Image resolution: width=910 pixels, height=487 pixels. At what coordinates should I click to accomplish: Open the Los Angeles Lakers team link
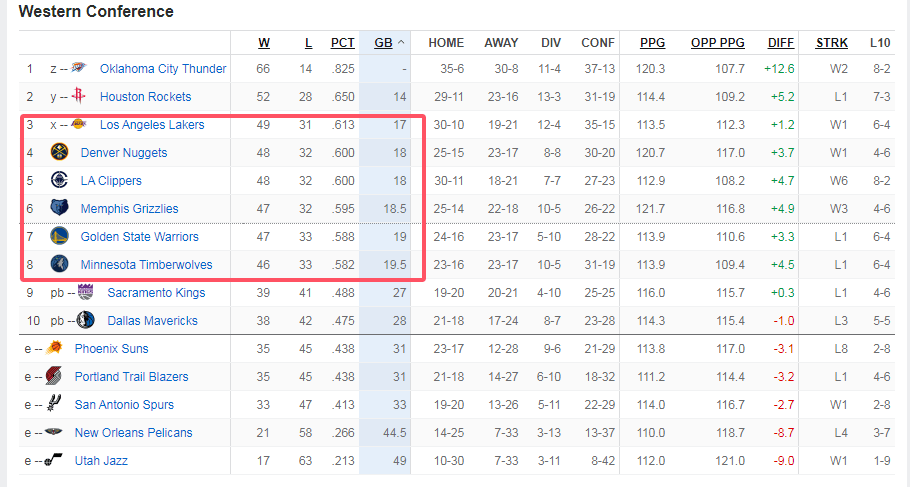152,124
